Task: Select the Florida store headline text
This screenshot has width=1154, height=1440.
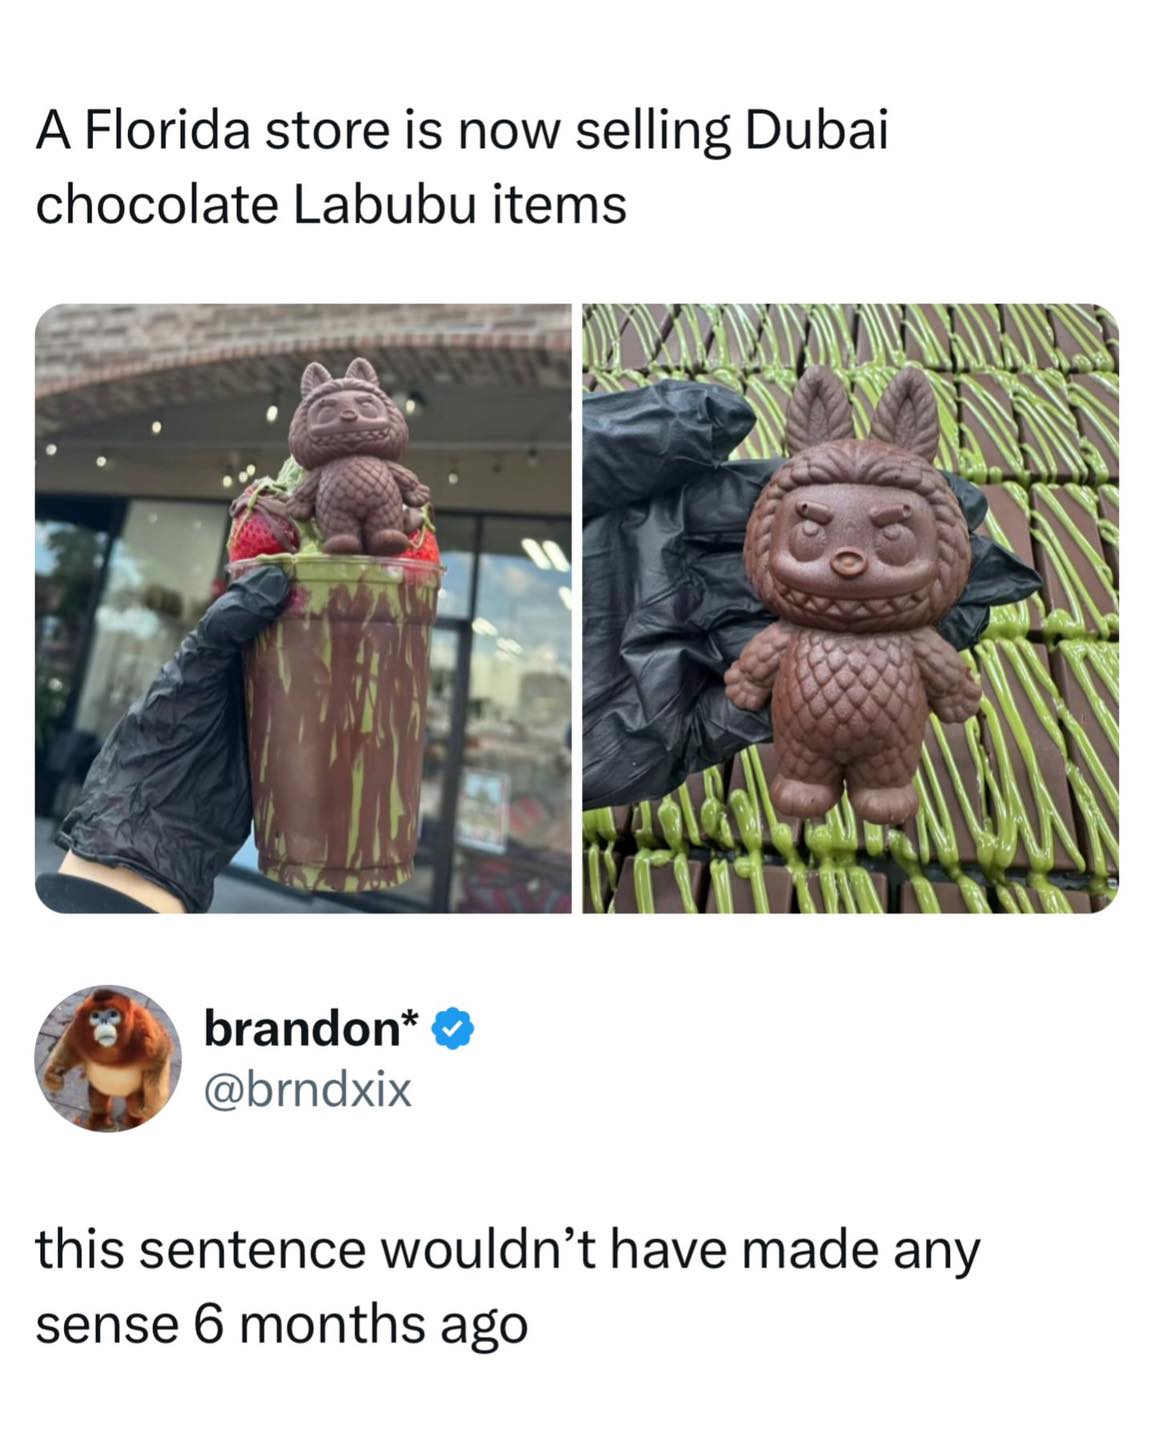Action: coord(462,168)
